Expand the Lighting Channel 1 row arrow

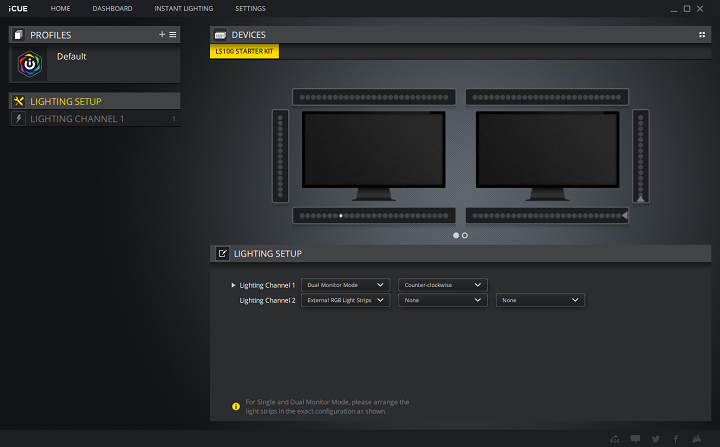coord(233,285)
